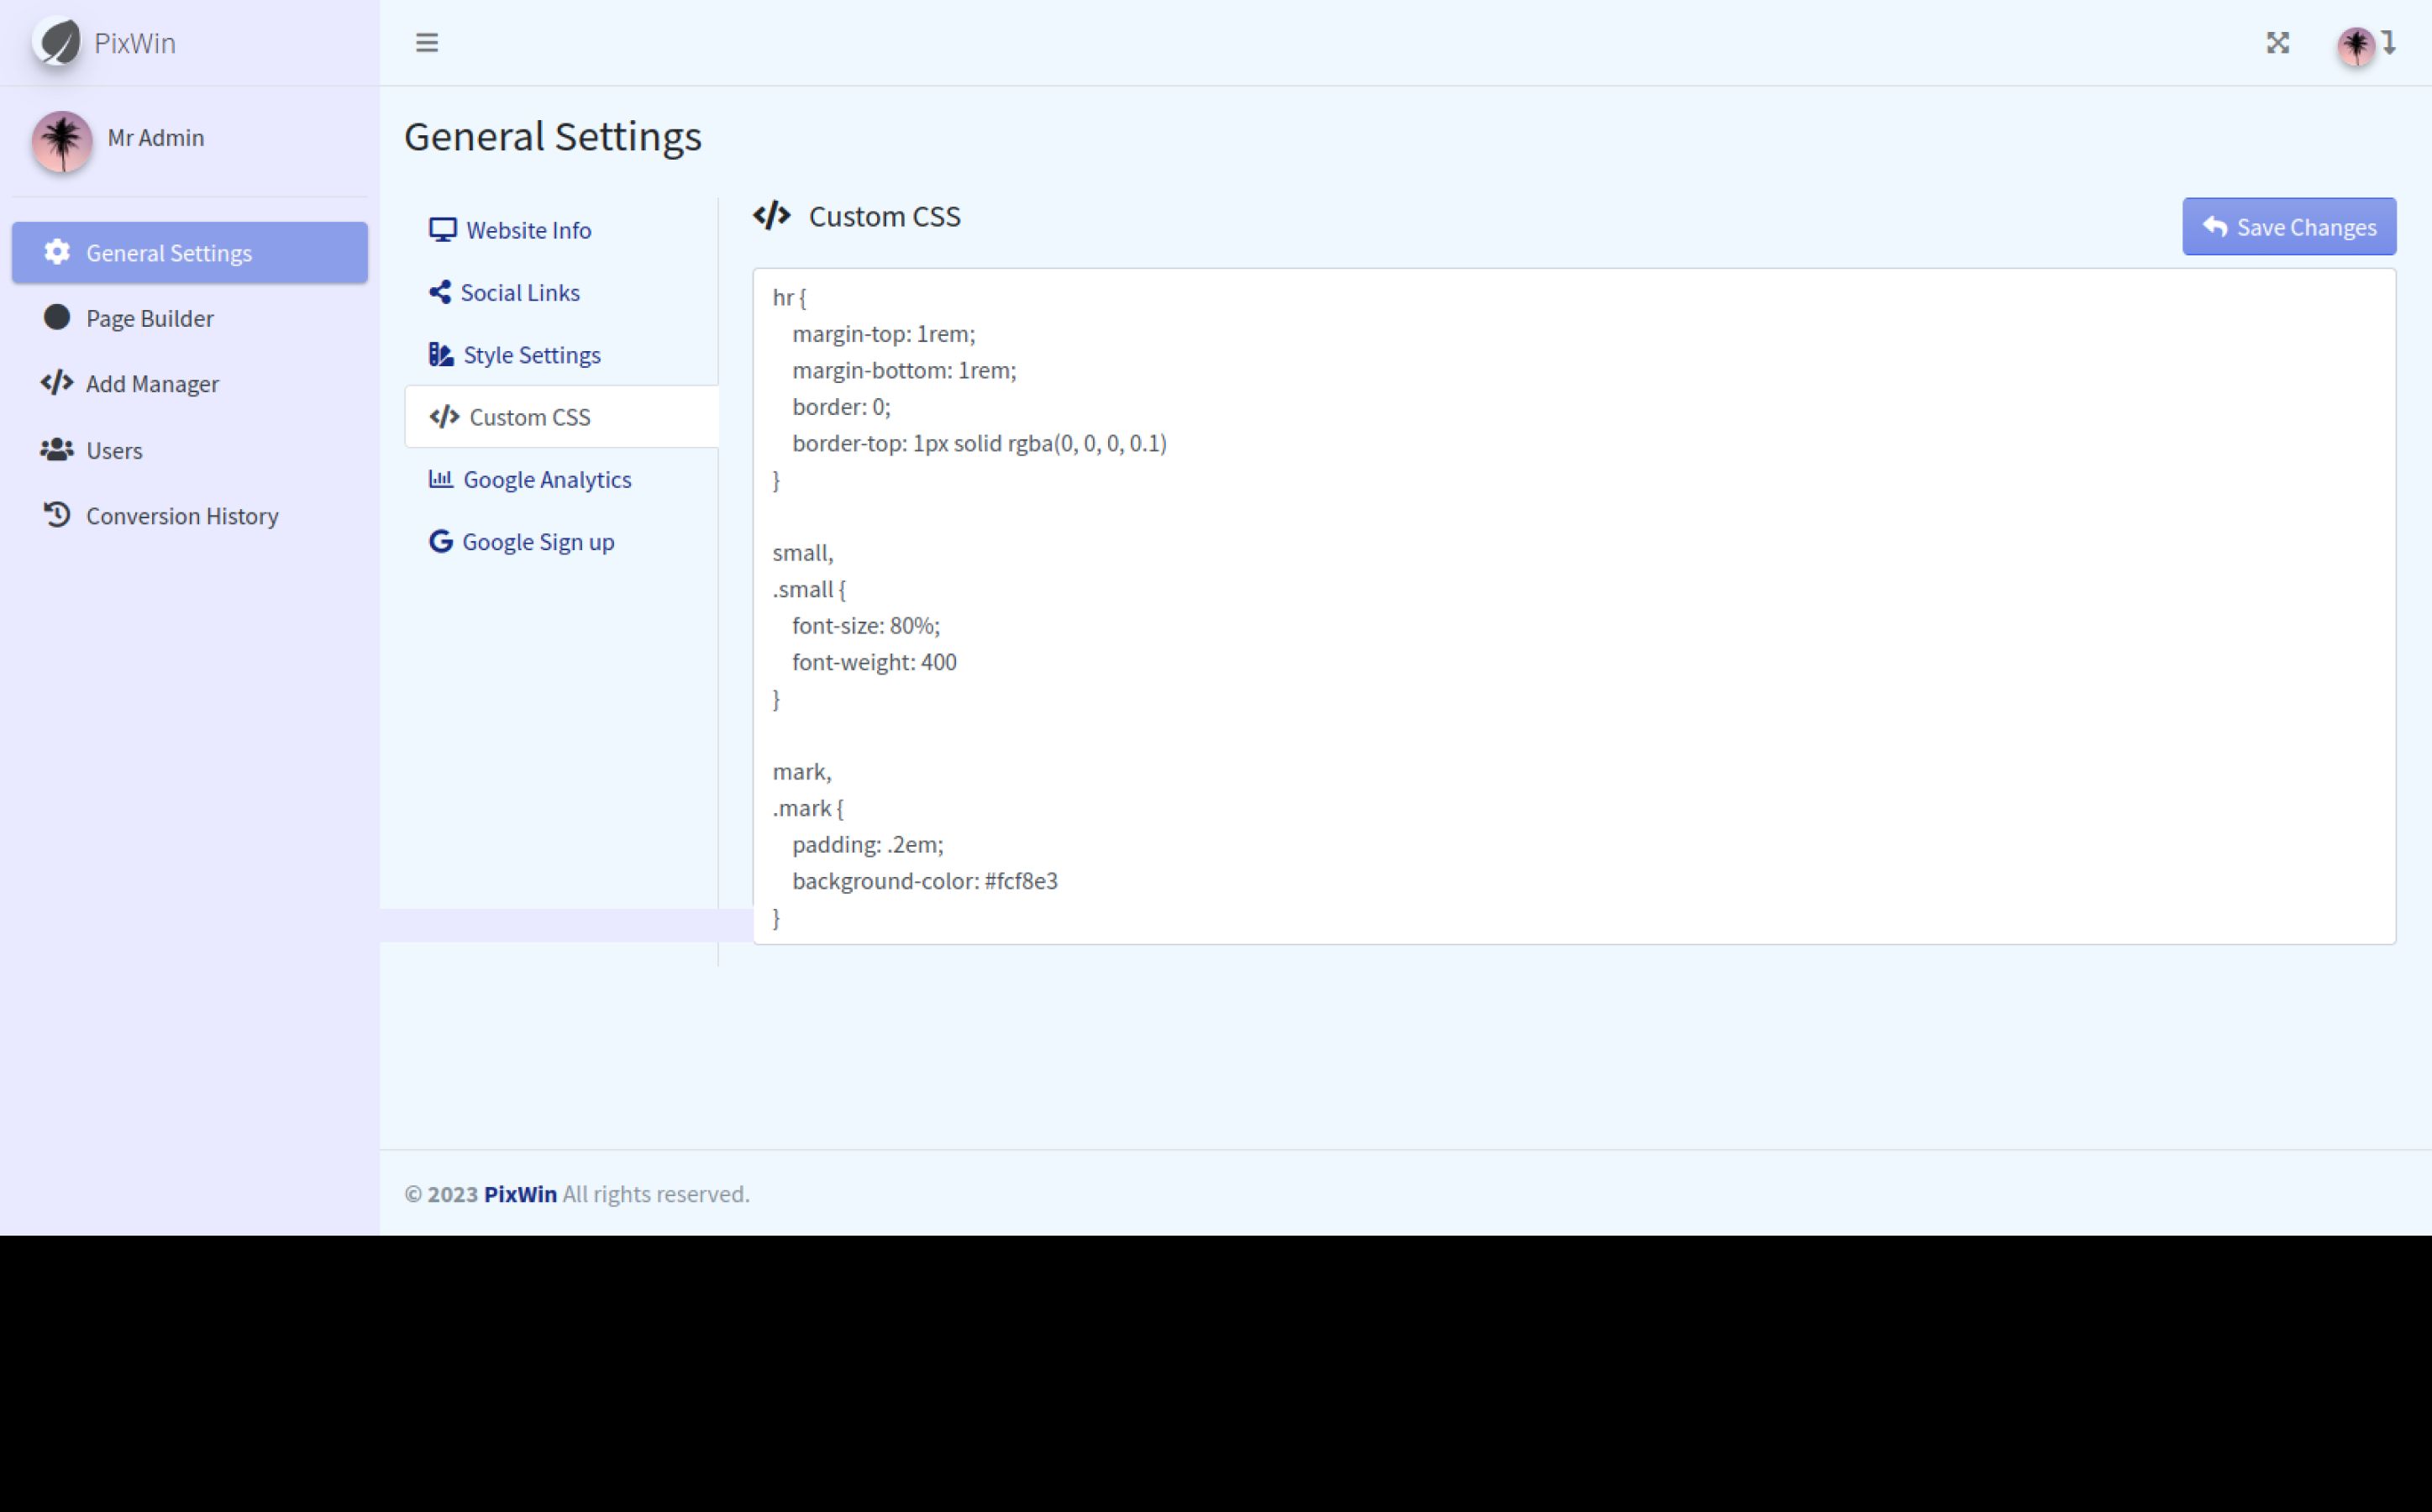Toggle fullscreen with the expand arrows icon
The height and width of the screenshot is (1512, 2432).
pyautogui.click(x=2277, y=43)
